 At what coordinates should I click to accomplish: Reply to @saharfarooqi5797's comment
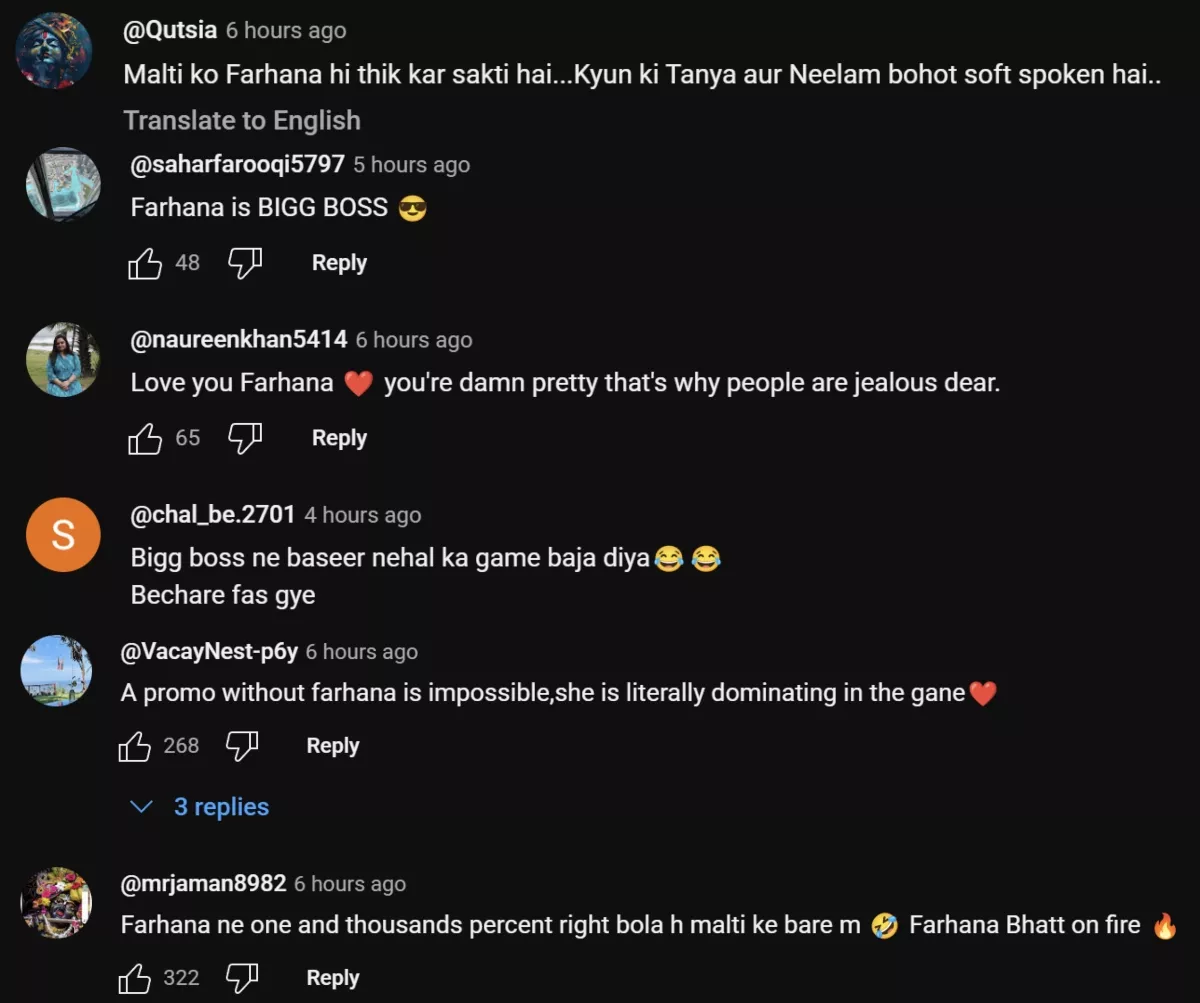(339, 263)
